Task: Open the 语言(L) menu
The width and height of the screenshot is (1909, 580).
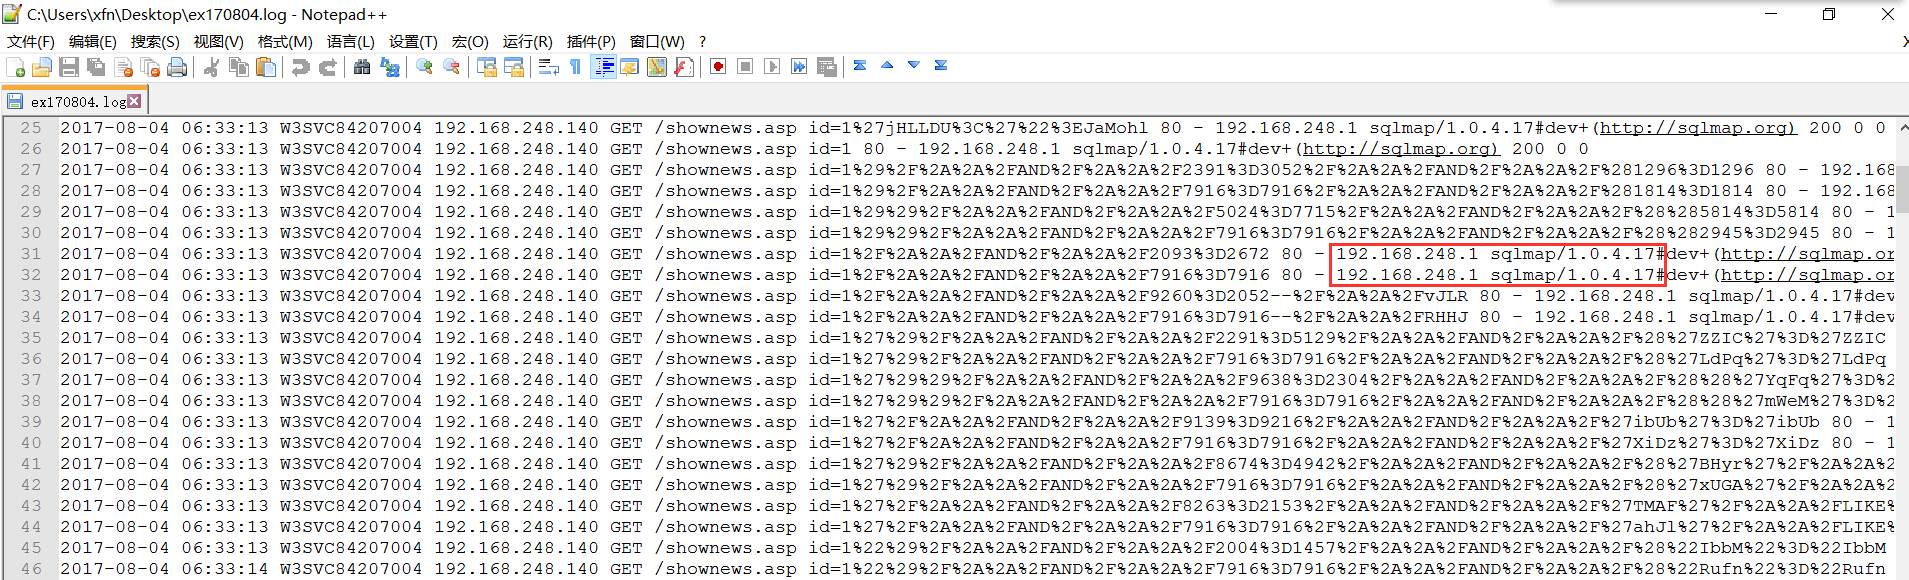Action: [x=350, y=41]
